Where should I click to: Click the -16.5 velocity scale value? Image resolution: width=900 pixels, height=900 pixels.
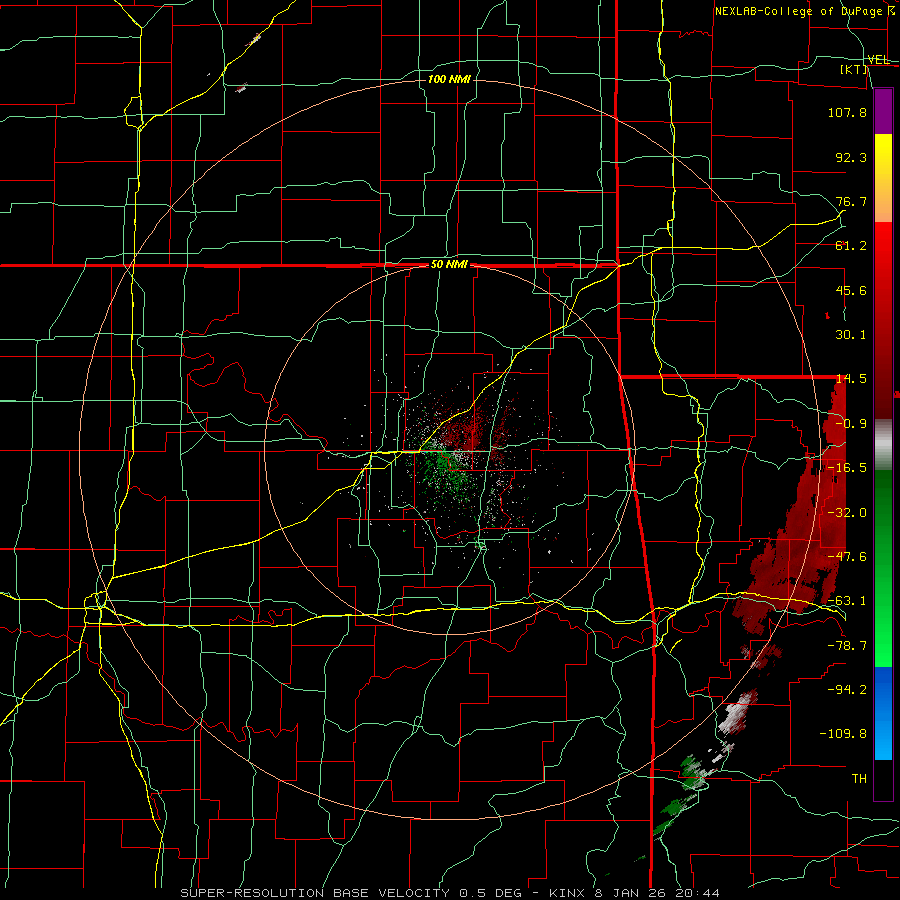(x=847, y=468)
